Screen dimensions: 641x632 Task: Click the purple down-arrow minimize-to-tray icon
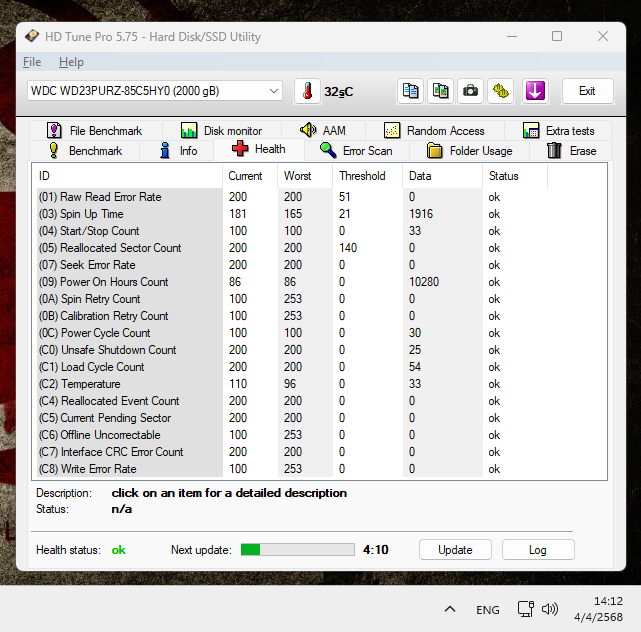point(535,91)
